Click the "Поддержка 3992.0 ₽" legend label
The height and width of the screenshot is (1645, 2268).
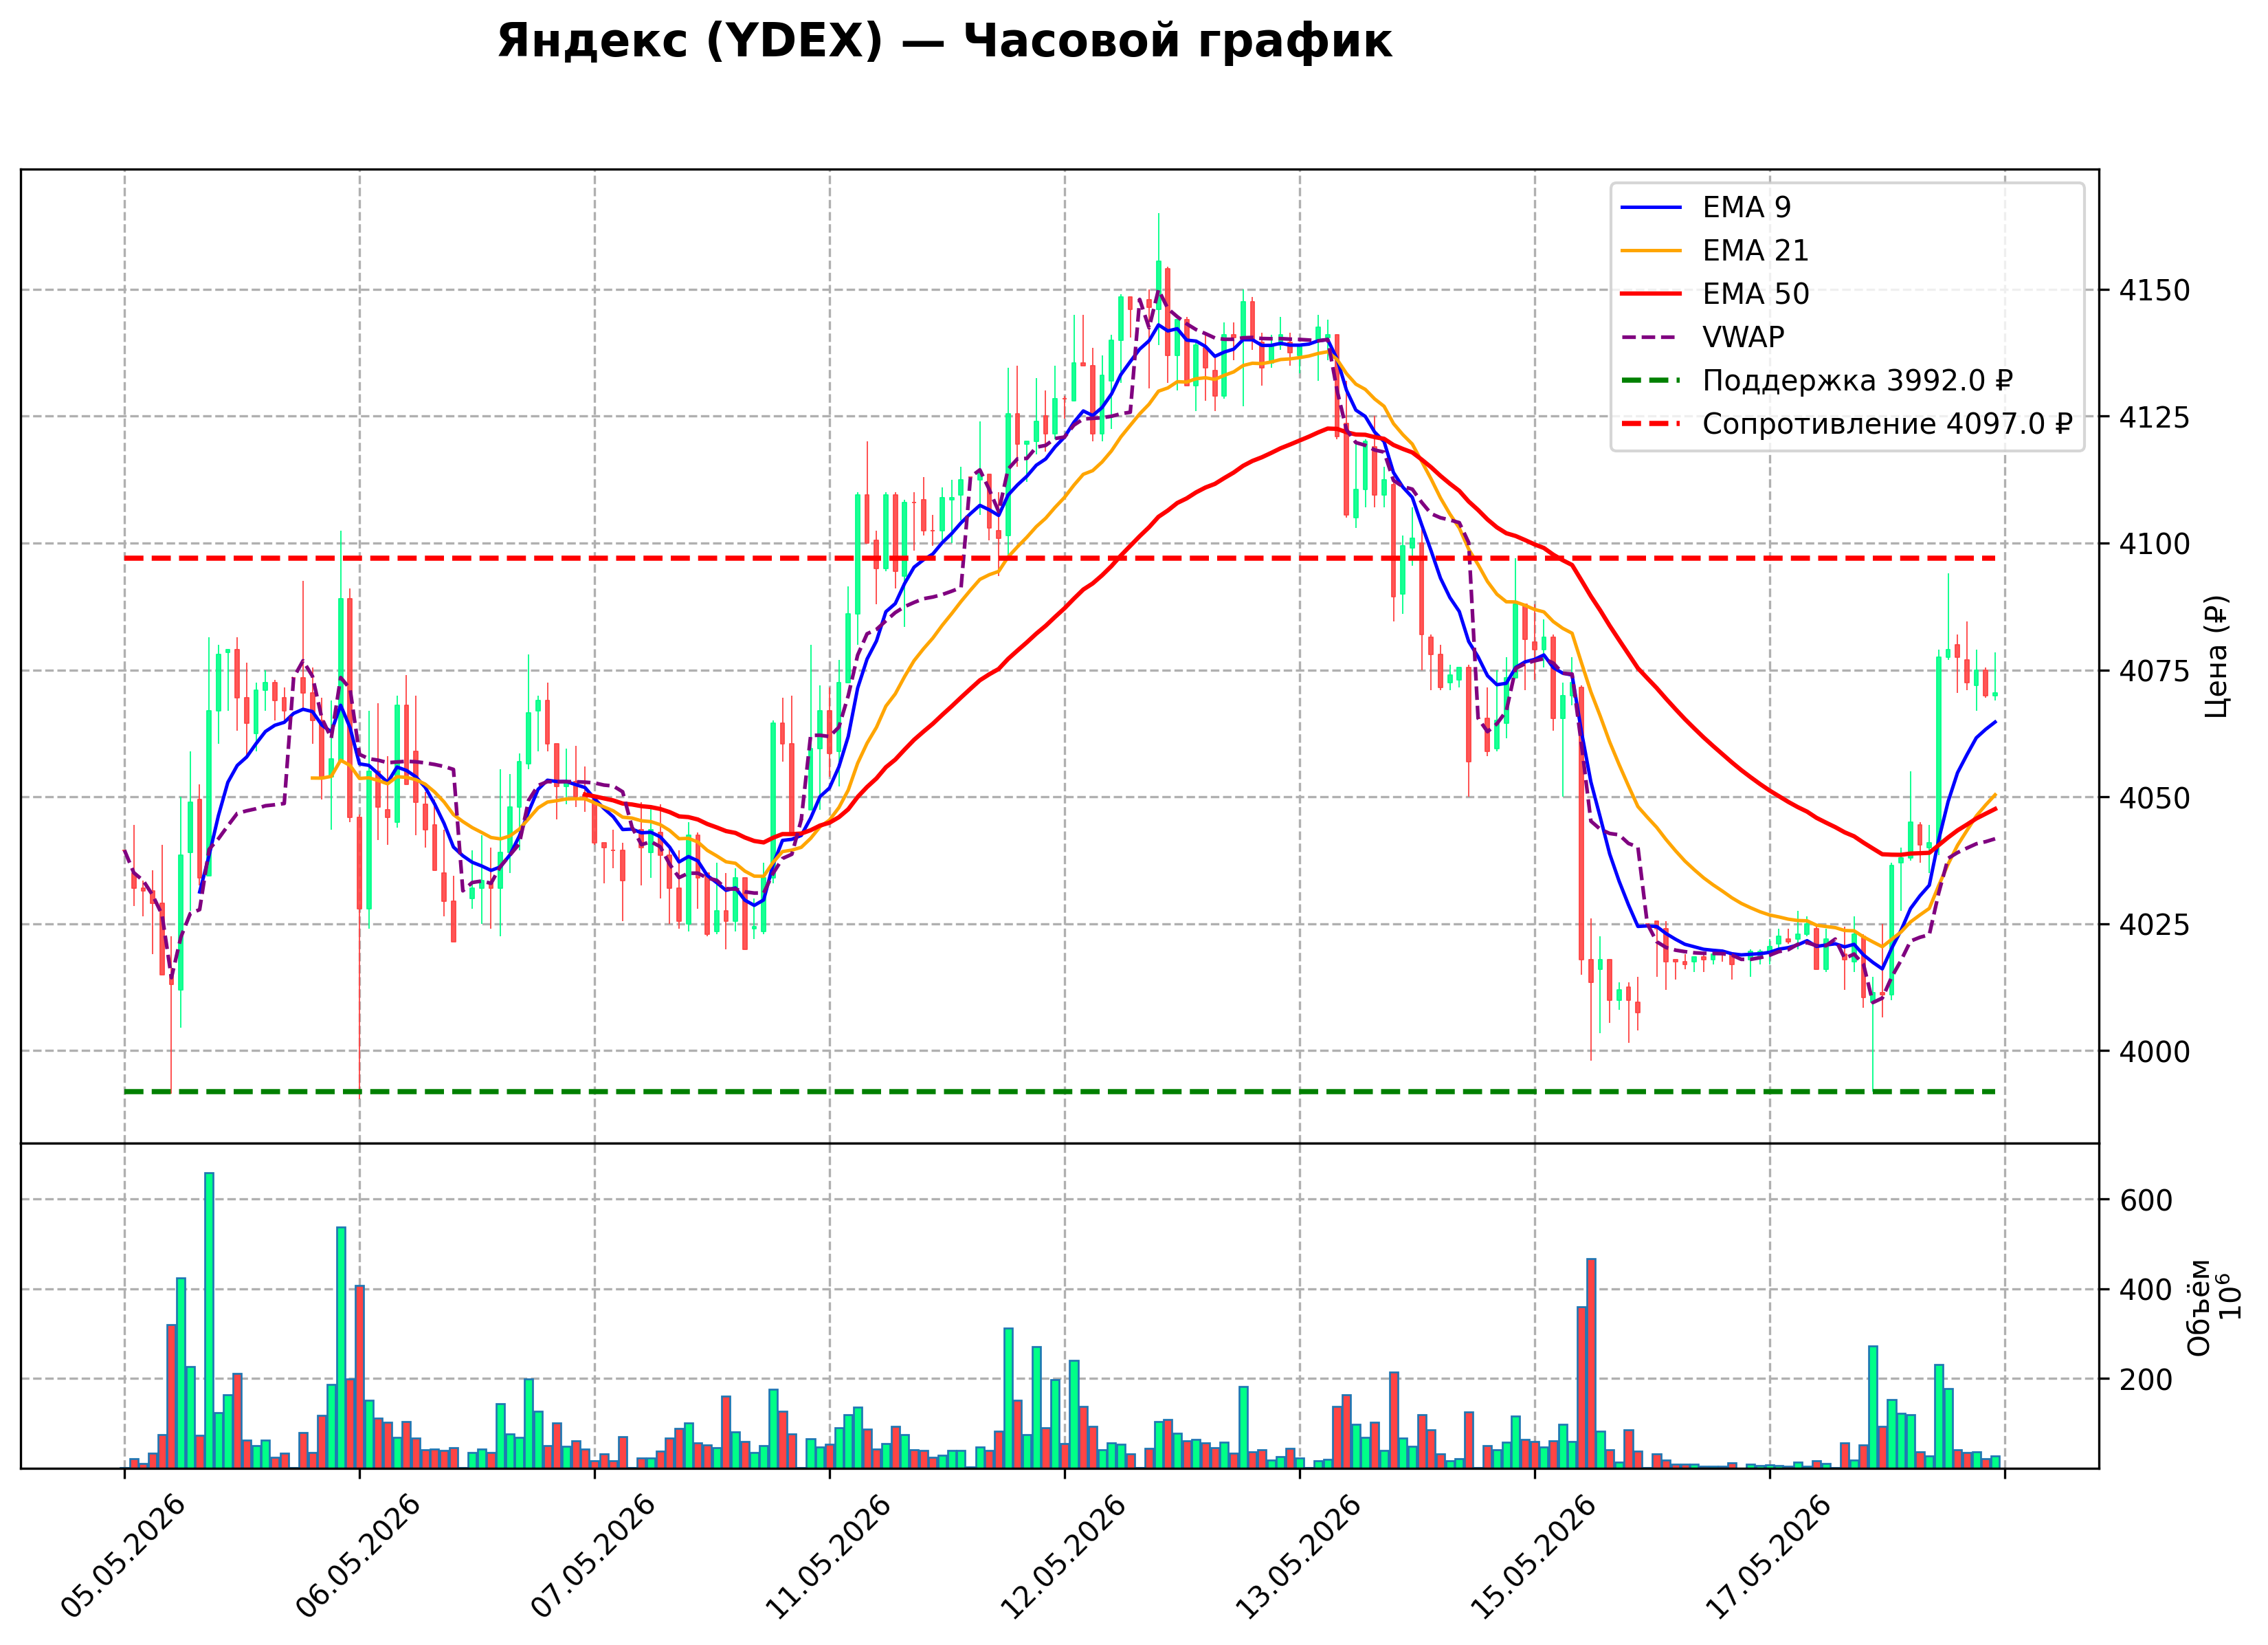click(1857, 381)
